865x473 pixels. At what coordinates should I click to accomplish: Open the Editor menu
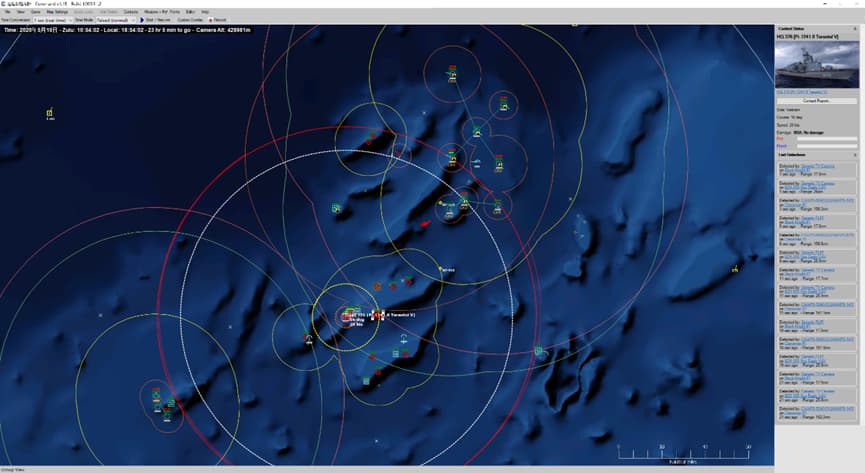(191, 12)
